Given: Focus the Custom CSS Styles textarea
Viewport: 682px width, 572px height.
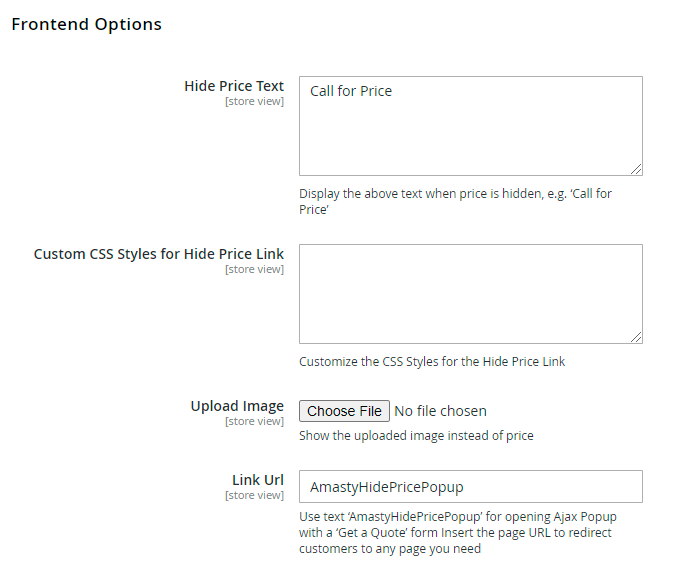Looking at the screenshot, I should (470, 294).
